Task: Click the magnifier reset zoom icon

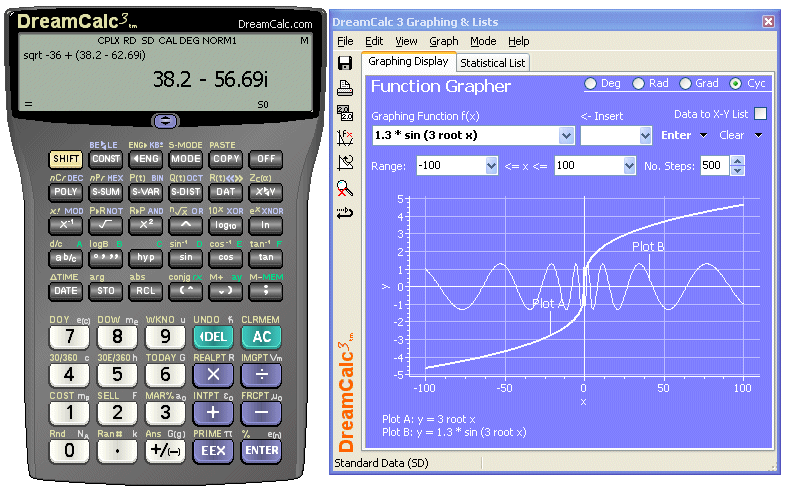Action: click(x=345, y=188)
